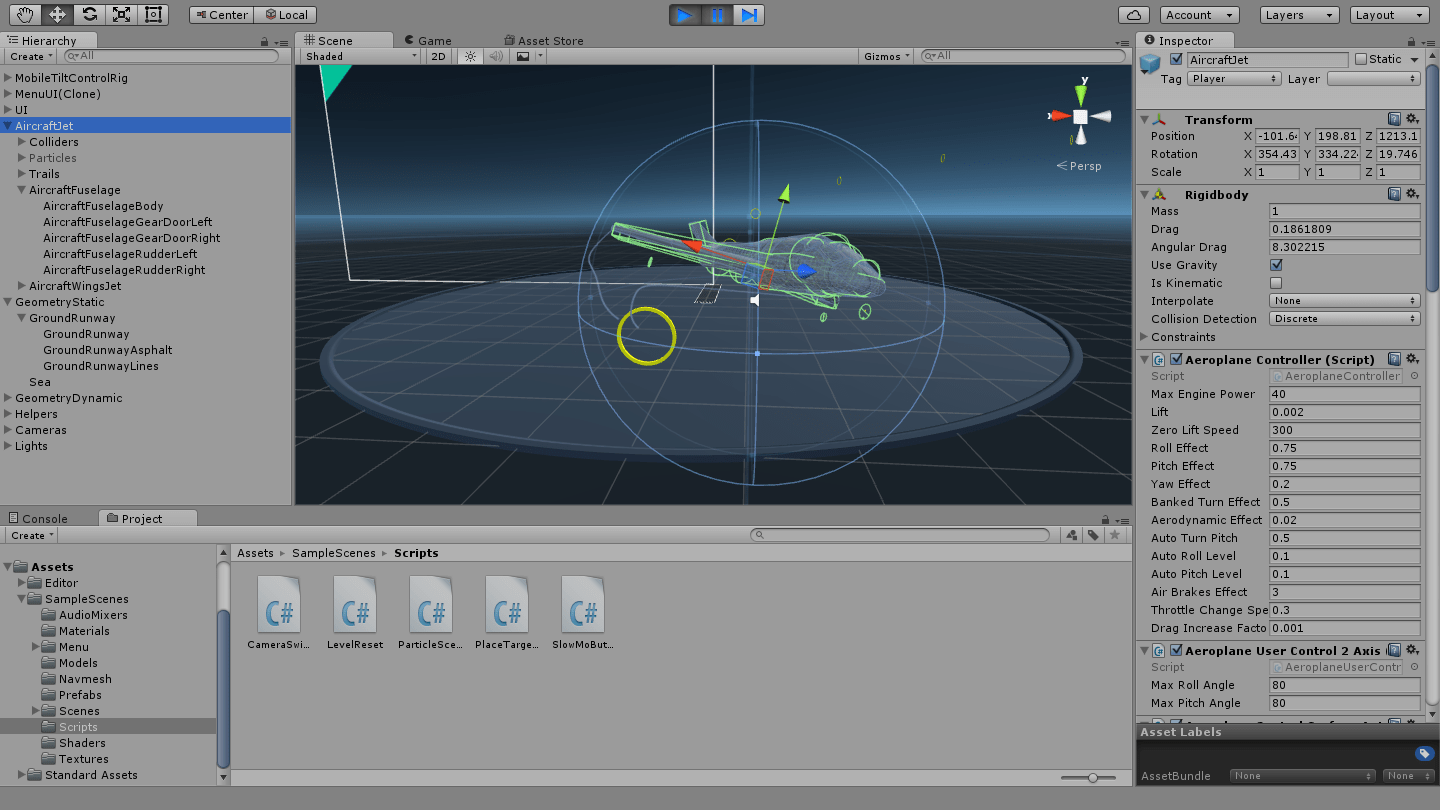Disable Use Gravity on the Rigidbody
The image size is (1440, 810).
coord(1275,264)
